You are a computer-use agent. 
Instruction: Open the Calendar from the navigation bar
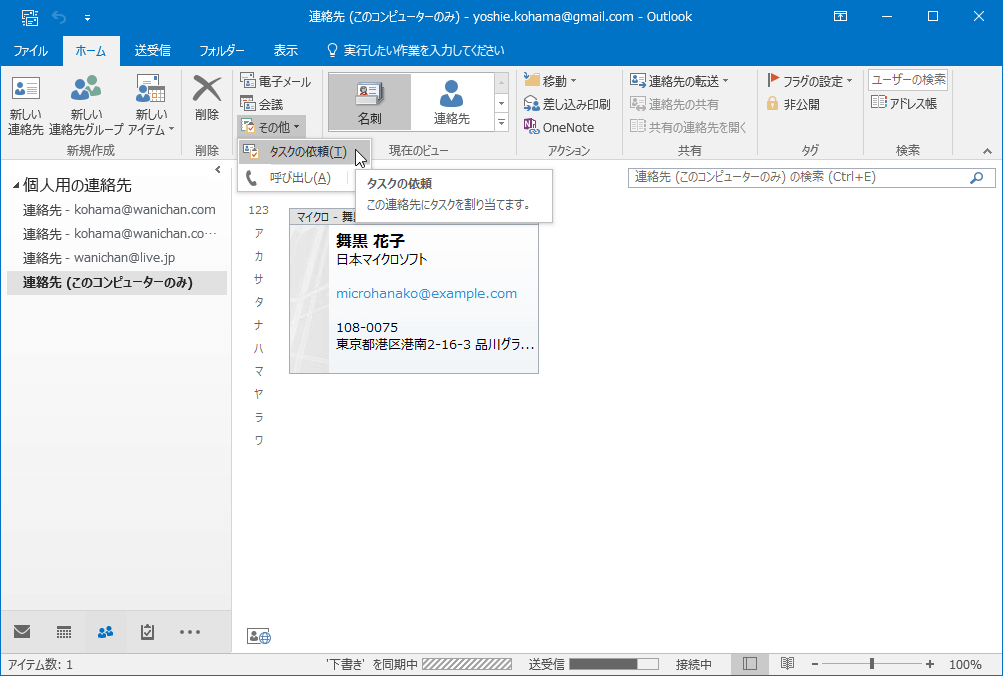tap(63, 632)
